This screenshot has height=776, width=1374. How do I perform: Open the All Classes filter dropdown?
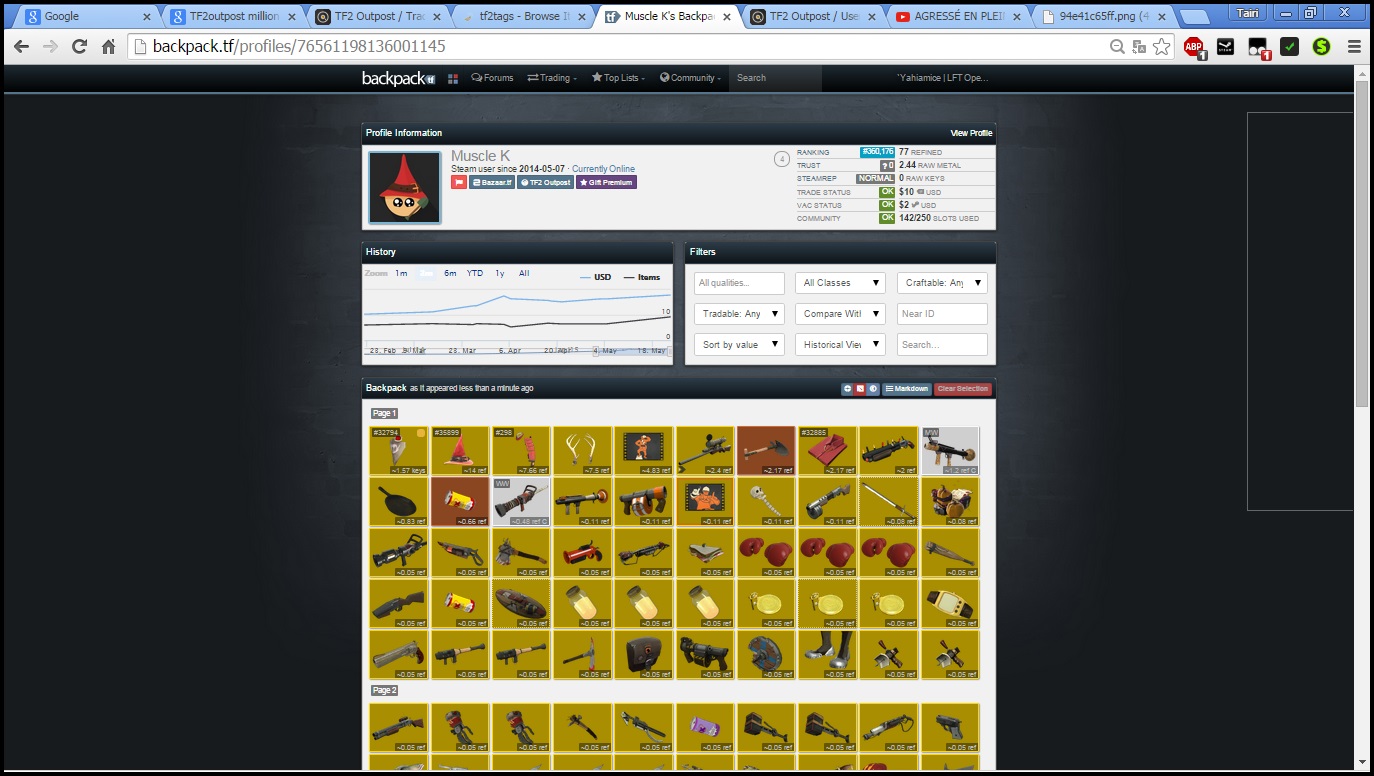(x=840, y=283)
